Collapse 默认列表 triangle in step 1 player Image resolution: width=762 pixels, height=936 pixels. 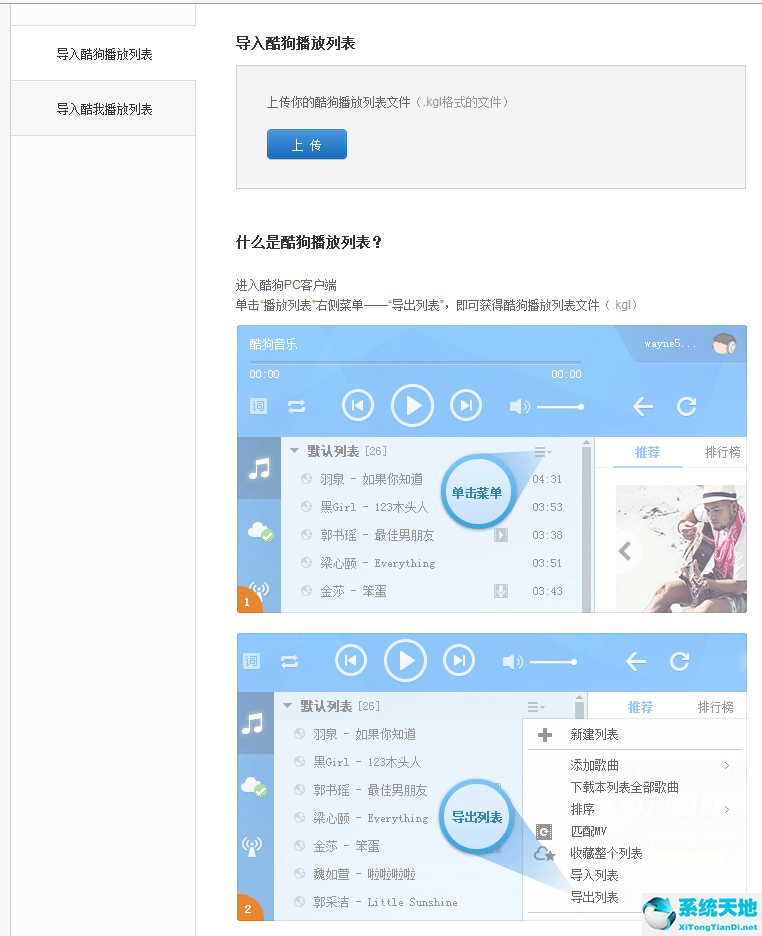pyautogui.click(x=294, y=451)
